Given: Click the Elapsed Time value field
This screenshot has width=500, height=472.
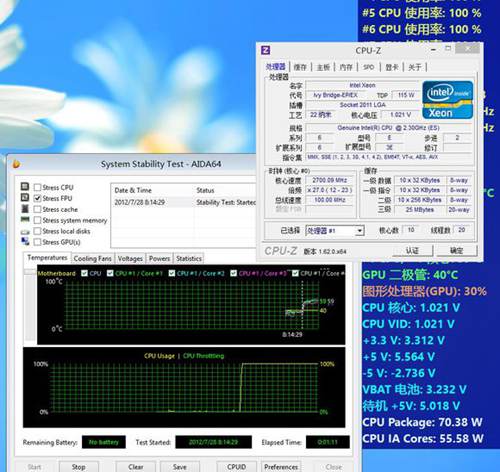Looking at the screenshot, I should 328,442.
